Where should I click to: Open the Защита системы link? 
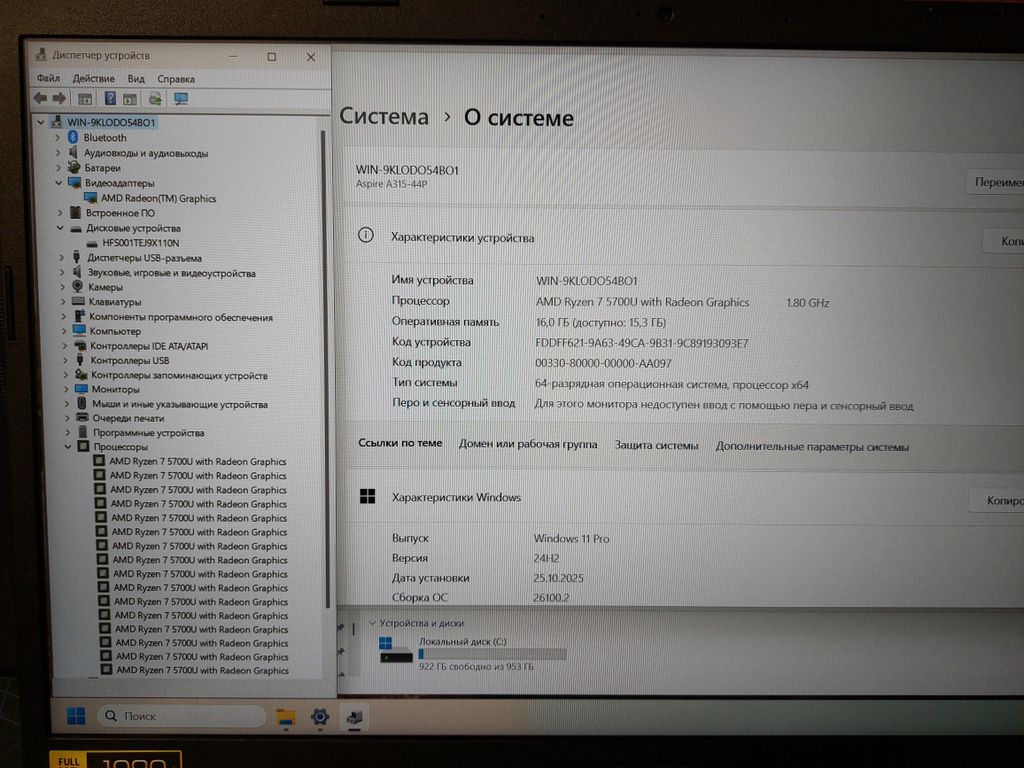pyautogui.click(x=656, y=446)
